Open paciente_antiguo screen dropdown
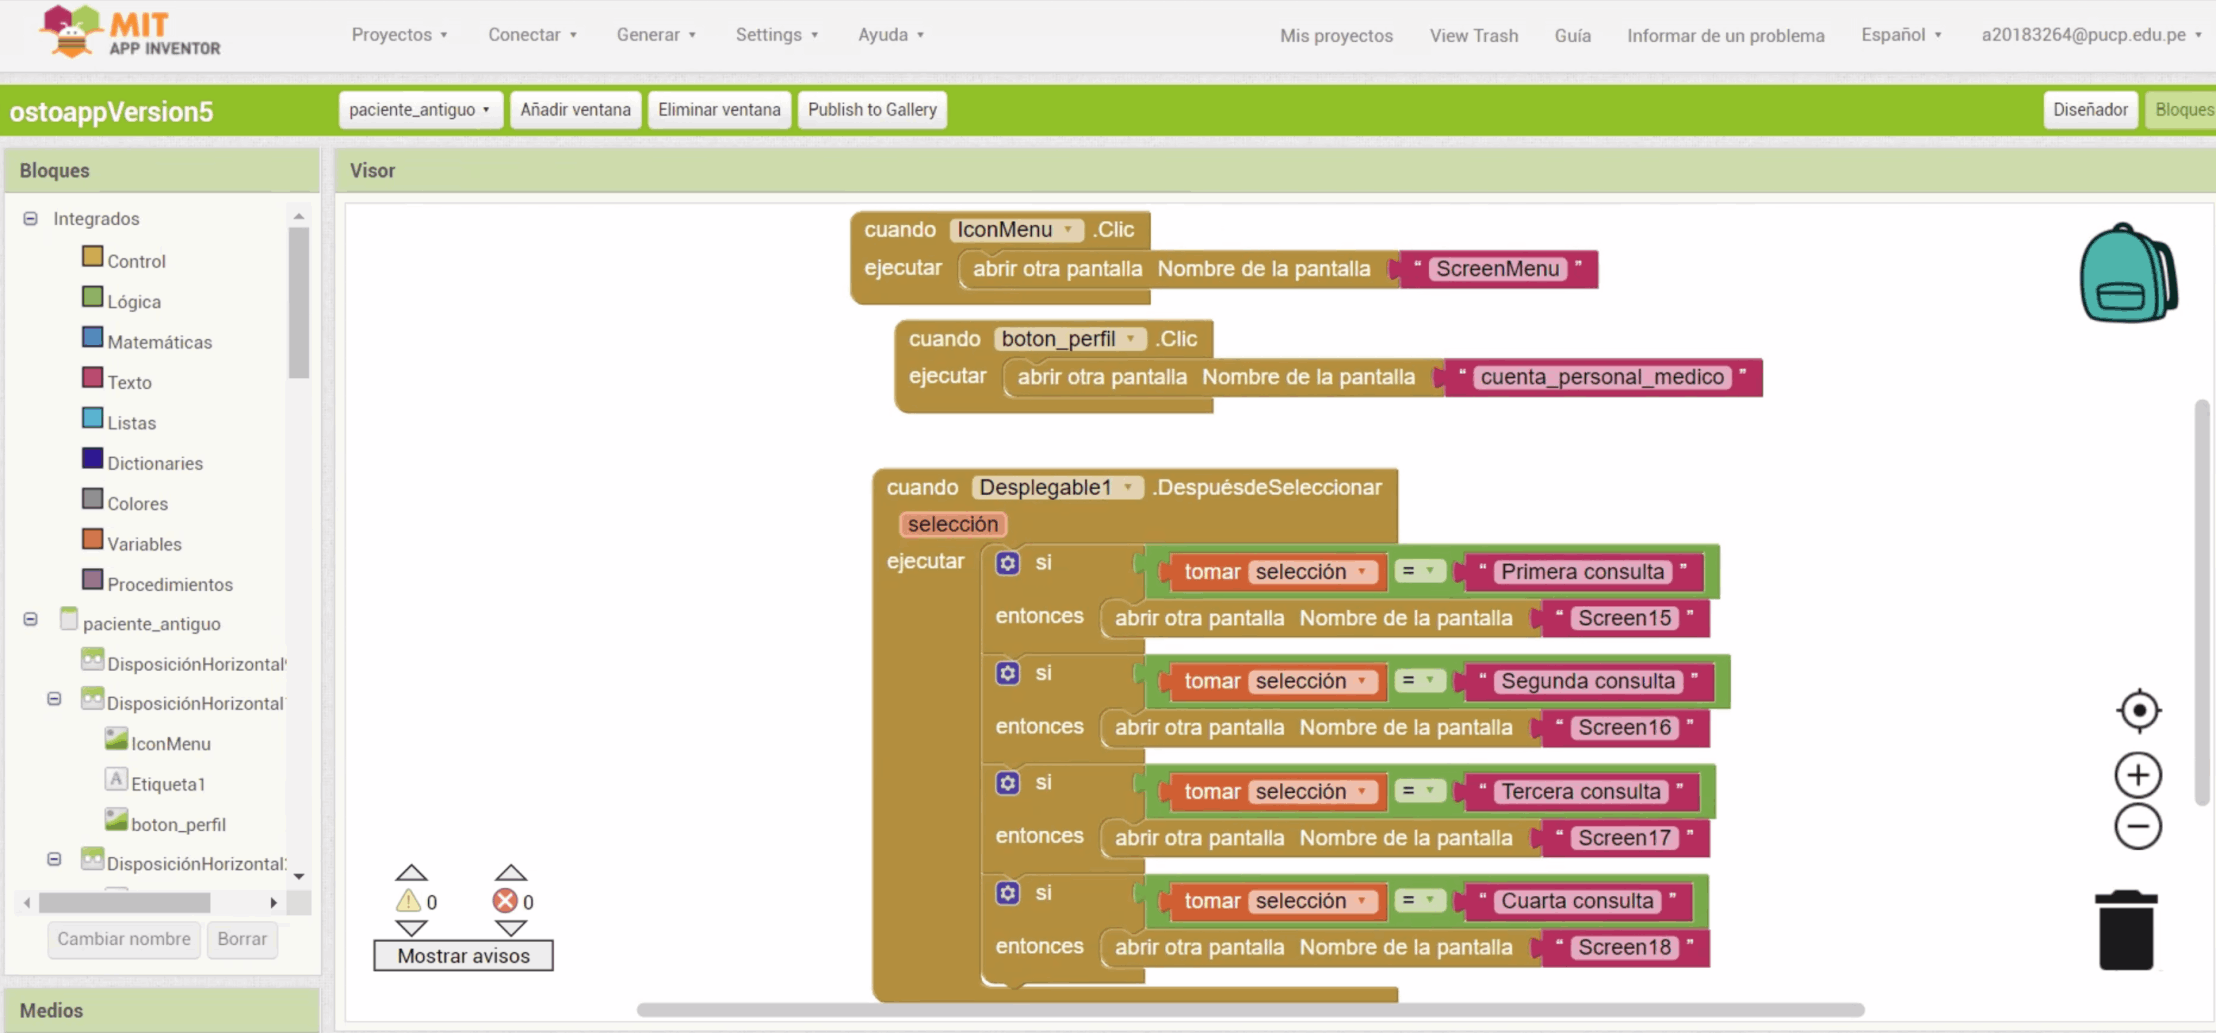This screenshot has width=2216, height=1033. click(x=420, y=109)
